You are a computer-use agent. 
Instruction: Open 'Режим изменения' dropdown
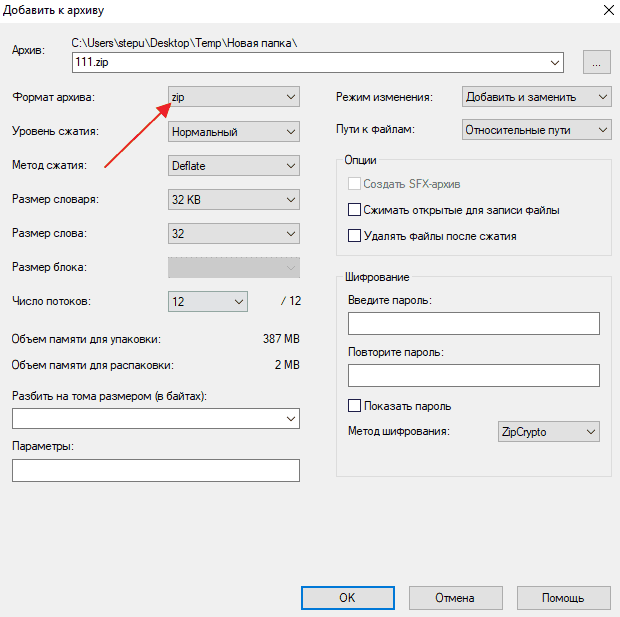pyautogui.click(x=536, y=97)
